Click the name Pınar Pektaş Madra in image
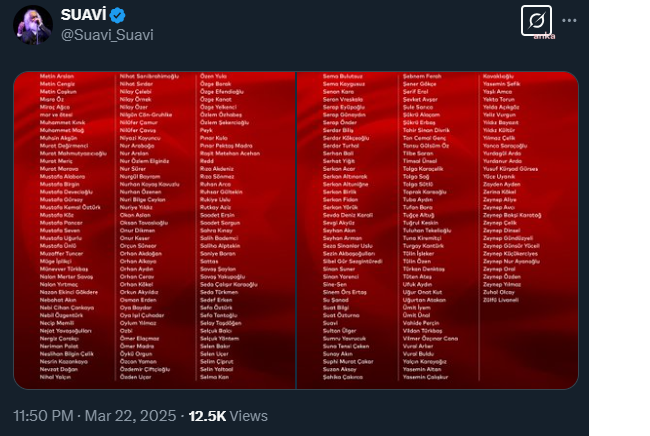Viewport: 650px width, 436px height. click(226, 145)
